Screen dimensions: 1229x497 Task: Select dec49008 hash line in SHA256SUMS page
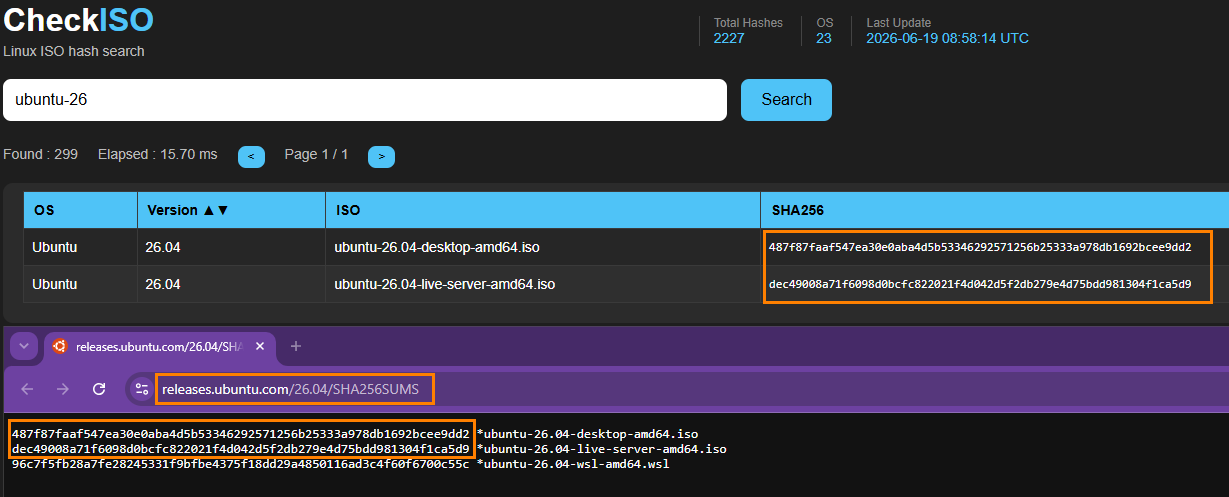(x=241, y=449)
